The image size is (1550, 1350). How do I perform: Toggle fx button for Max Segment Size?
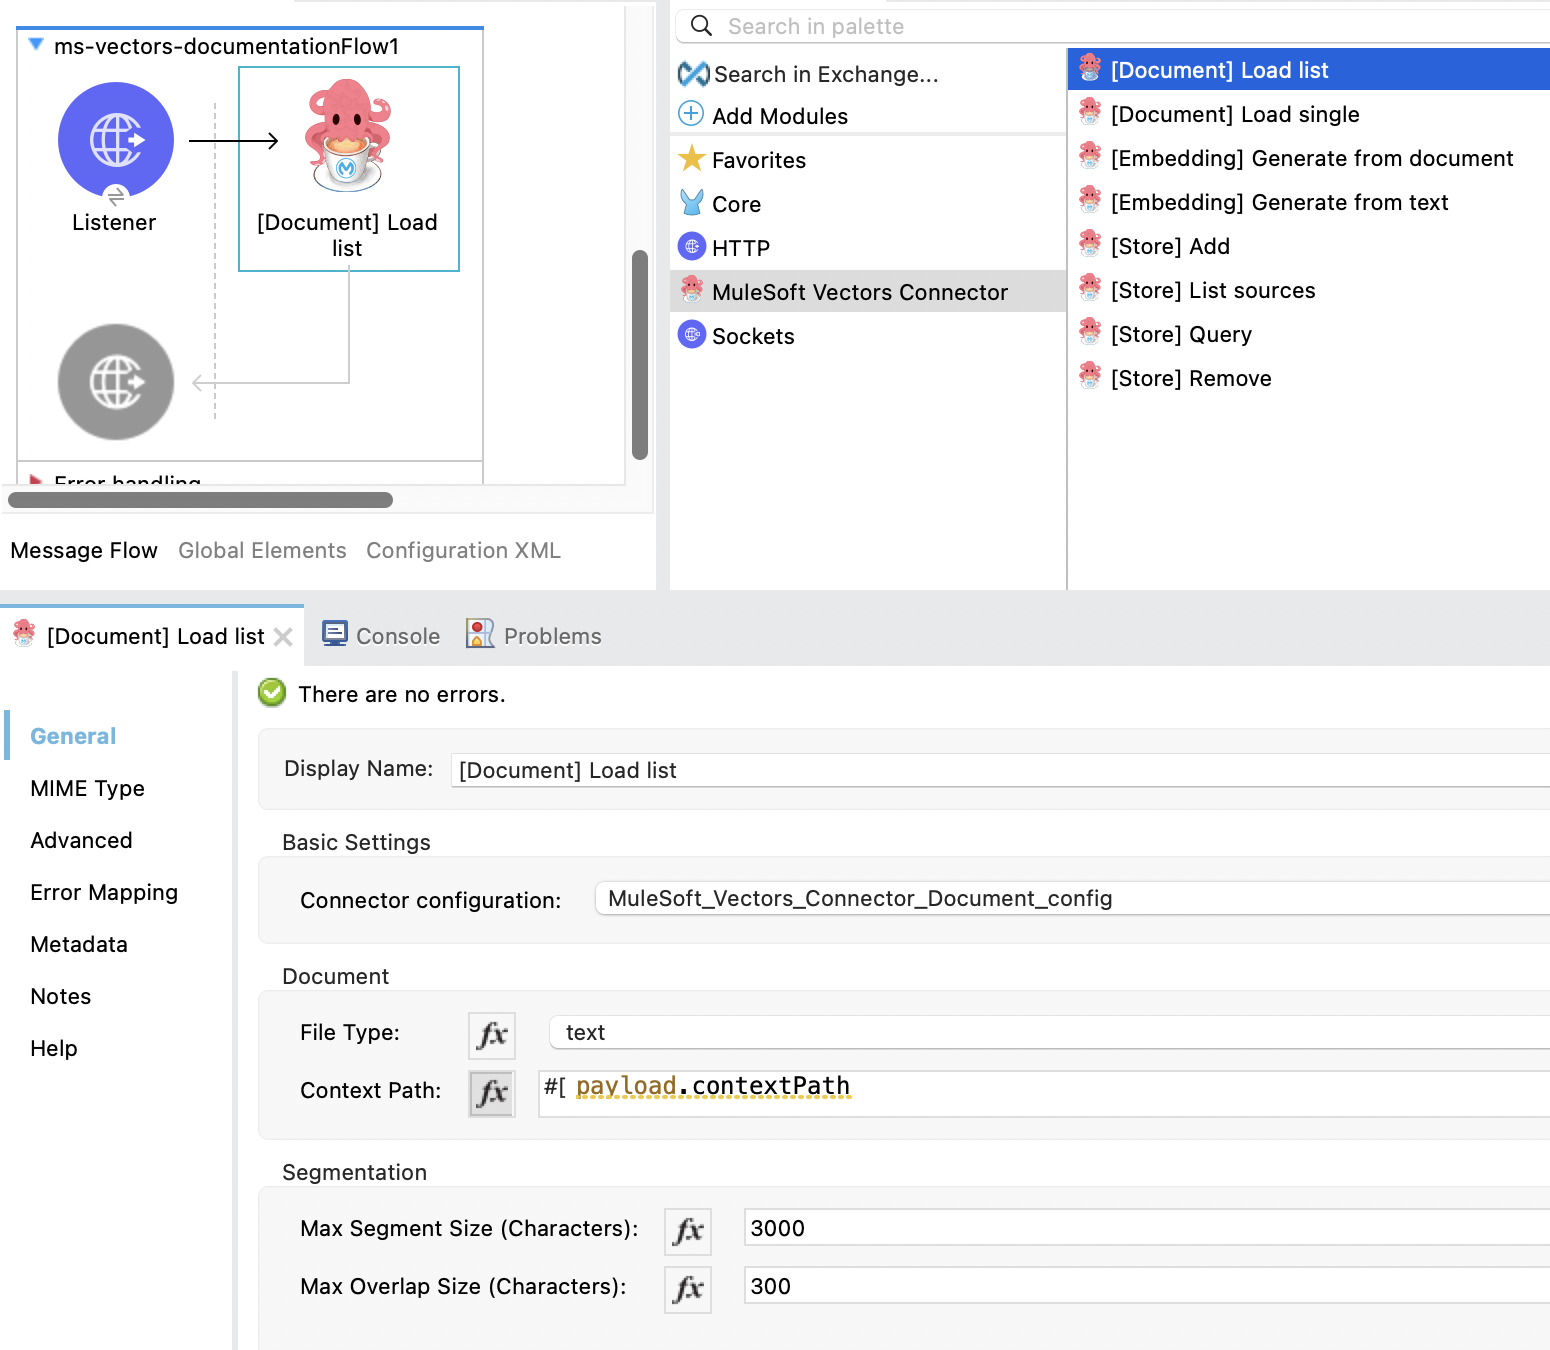(688, 1231)
